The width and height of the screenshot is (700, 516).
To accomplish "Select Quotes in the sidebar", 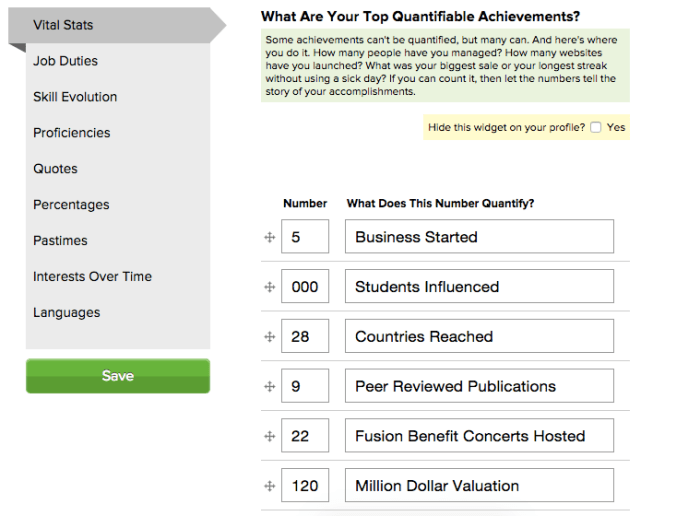I will pyautogui.click(x=55, y=169).
